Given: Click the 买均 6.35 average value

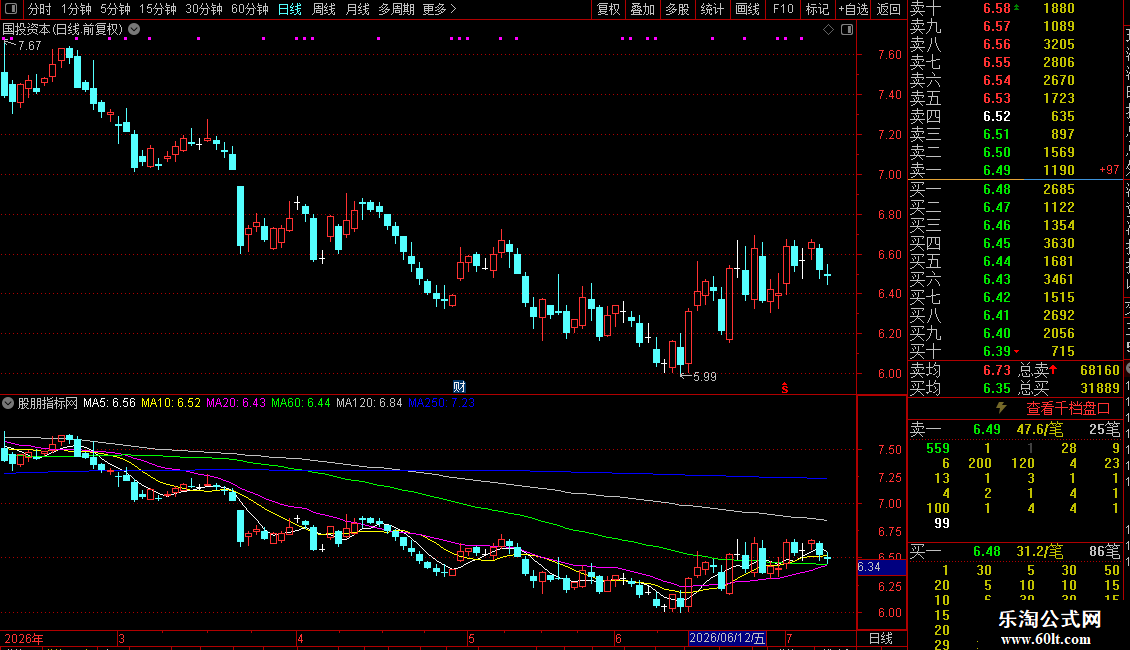Looking at the screenshot, I should pos(997,388).
